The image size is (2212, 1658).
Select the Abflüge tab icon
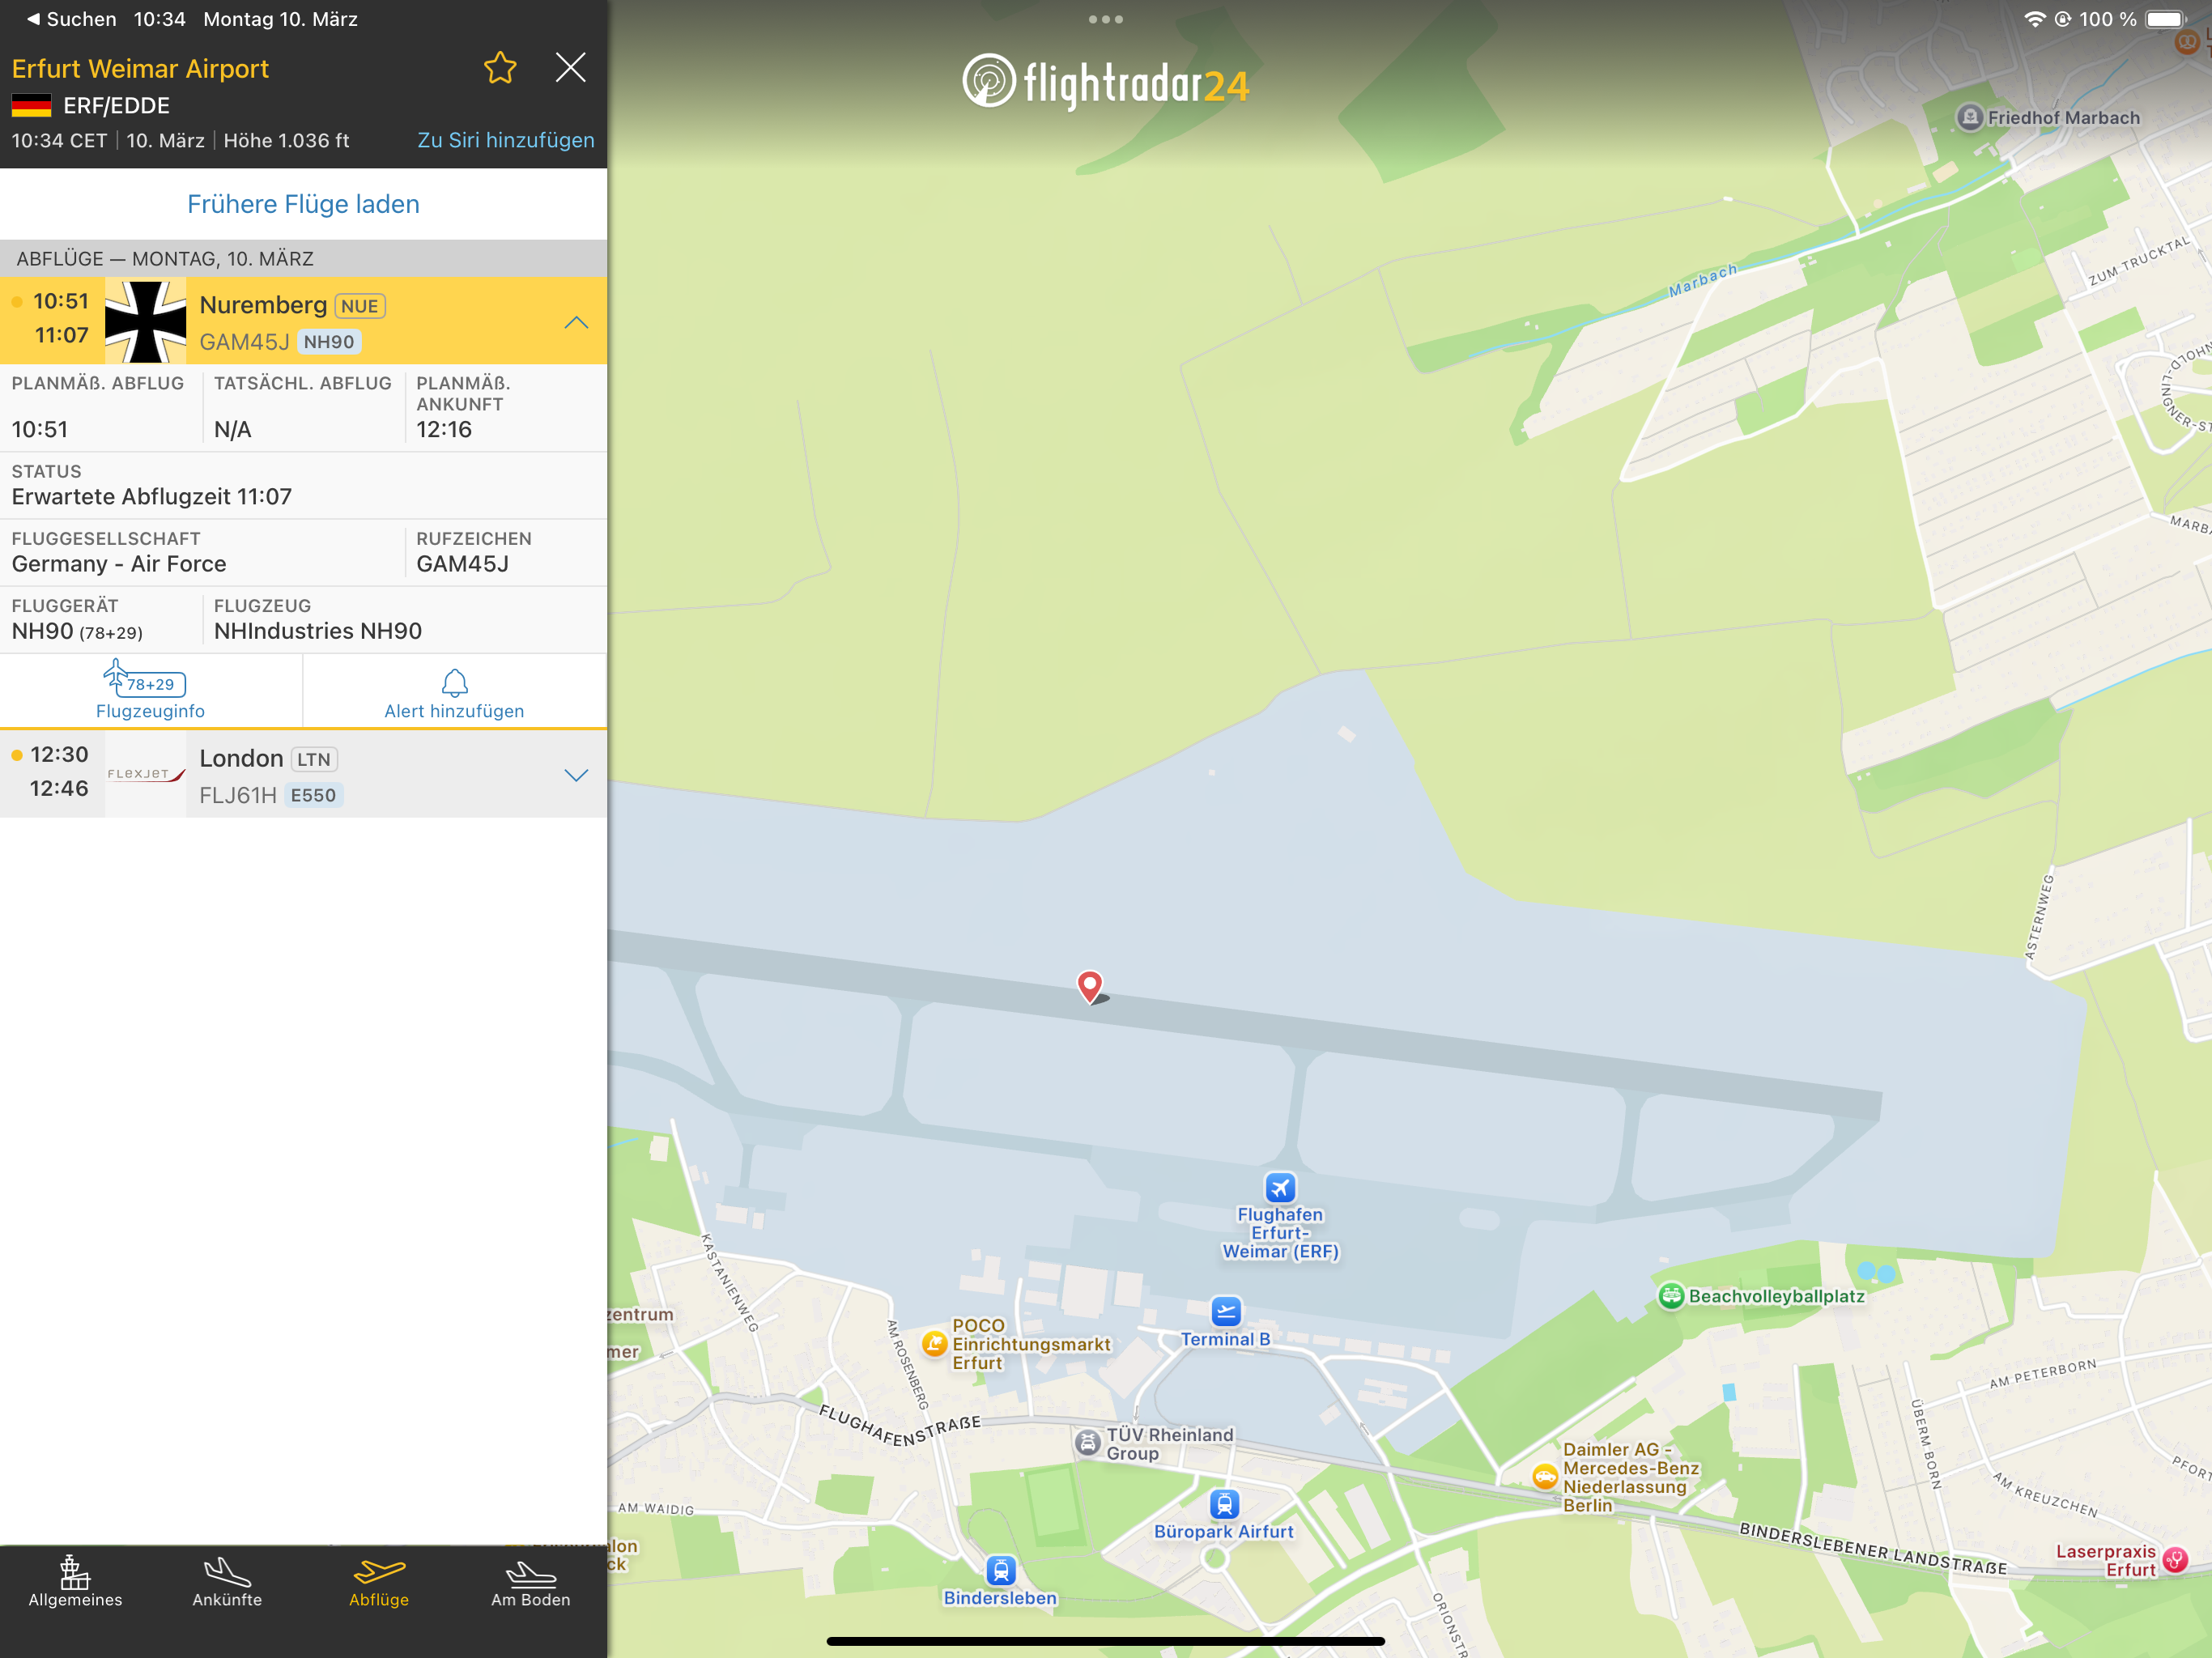379,1573
